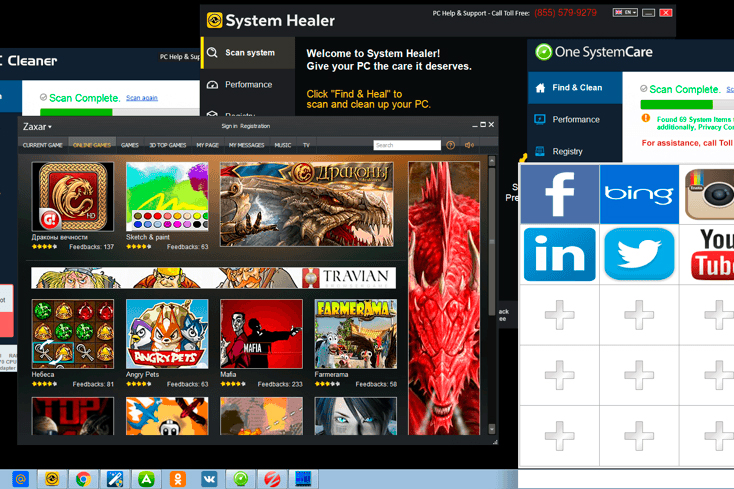
Task: Launch Google Chrome from the taskbar
Action: point(83,479)
